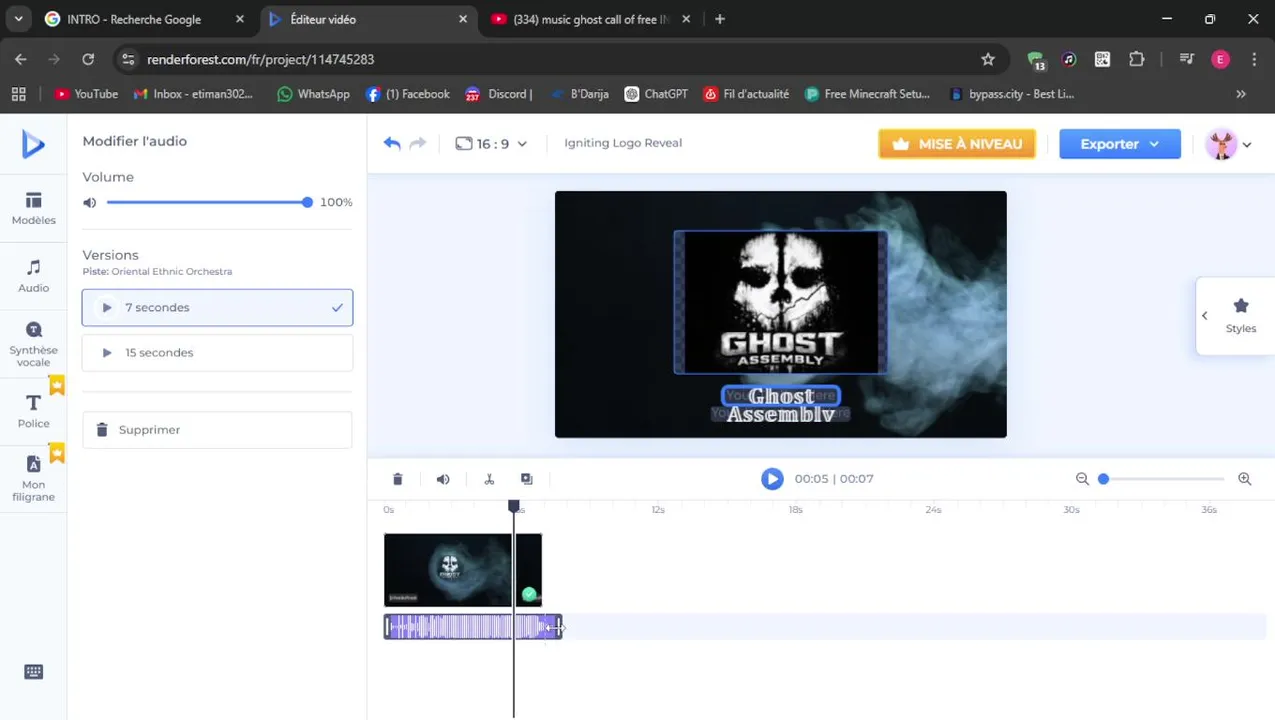Open Mon filigrane watermark panel
Screen dimensions: 1275x720
point(33,477)
